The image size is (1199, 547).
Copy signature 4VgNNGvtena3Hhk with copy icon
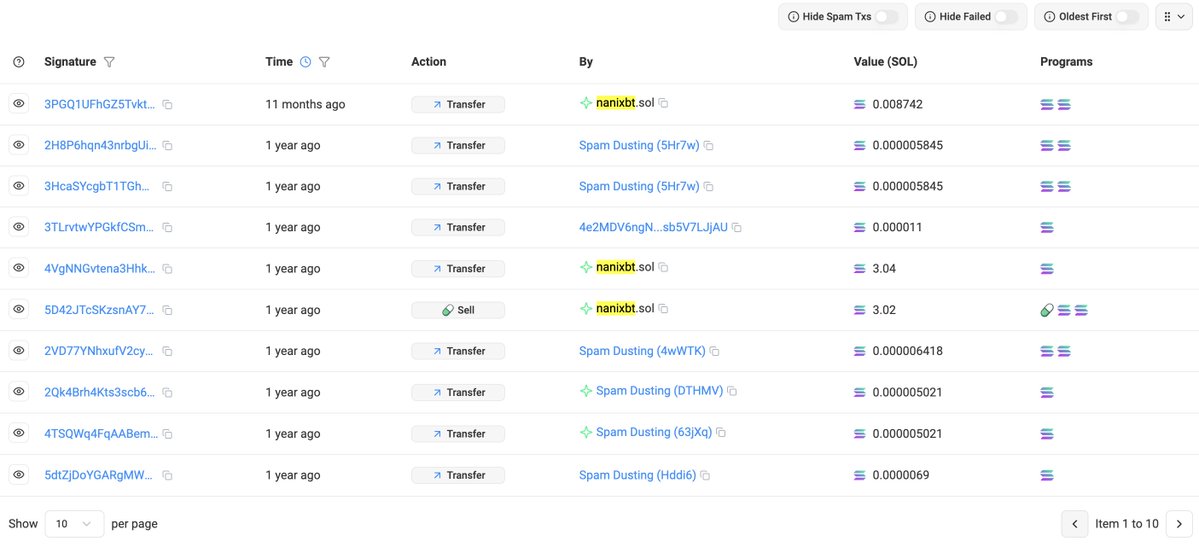coord(167,269)
